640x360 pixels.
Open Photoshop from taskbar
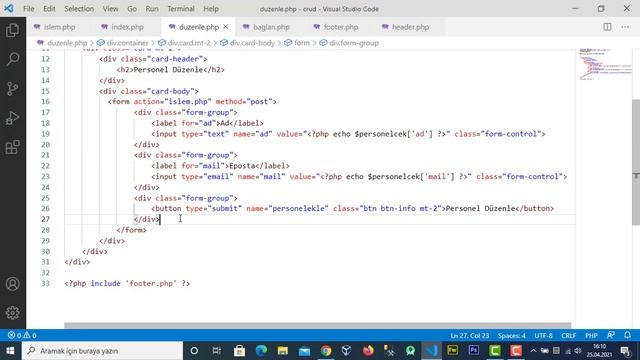pyautogui.click(x=474, y=351)
